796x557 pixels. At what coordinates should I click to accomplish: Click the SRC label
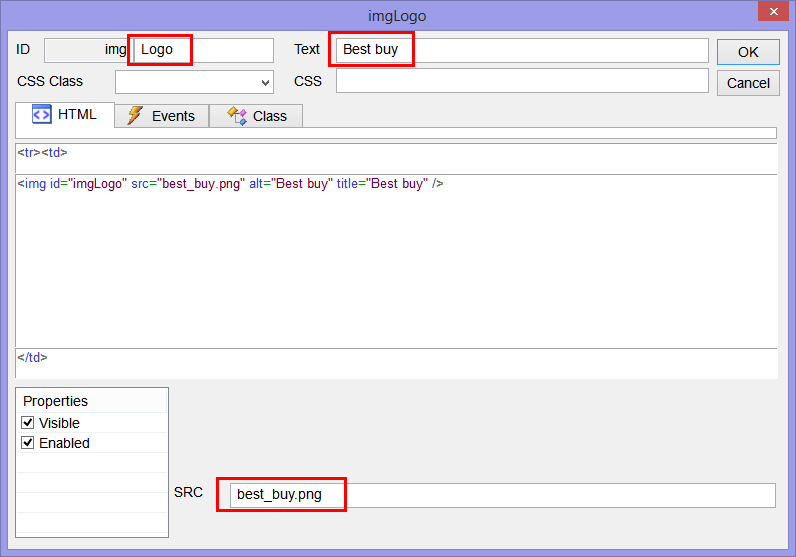[x=188, y=492]
